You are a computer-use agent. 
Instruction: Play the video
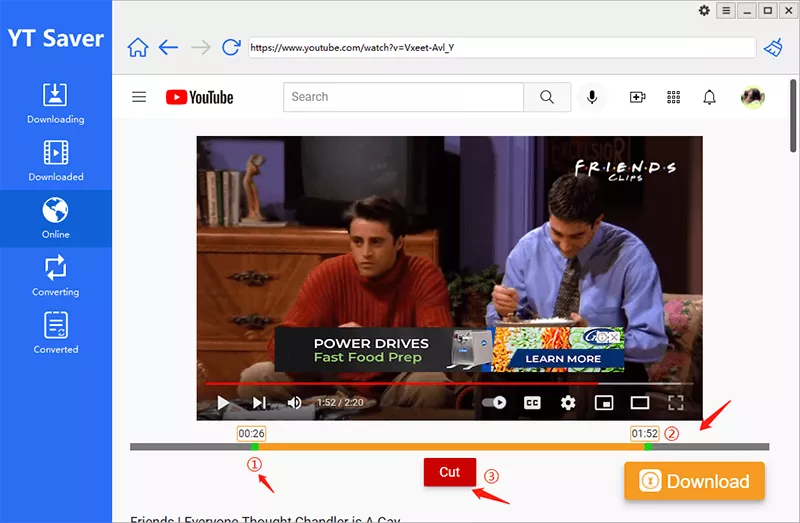coord(223,403)
